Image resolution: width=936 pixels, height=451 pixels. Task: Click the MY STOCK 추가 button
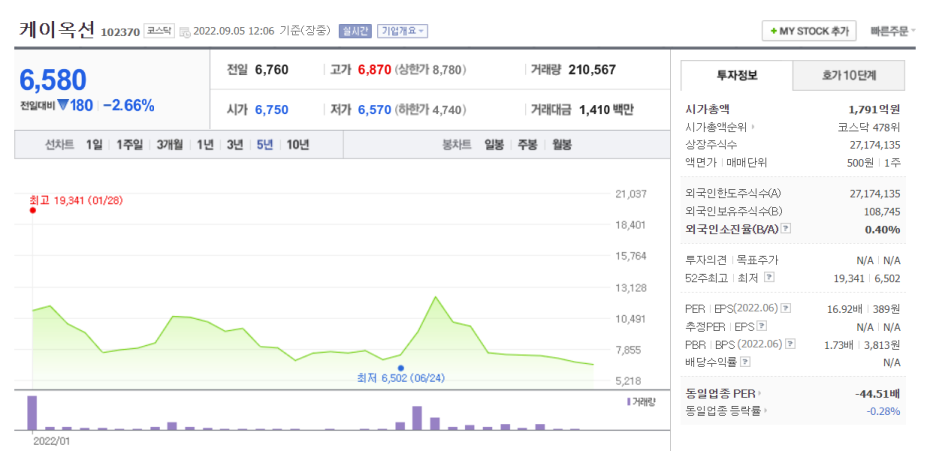809,31
